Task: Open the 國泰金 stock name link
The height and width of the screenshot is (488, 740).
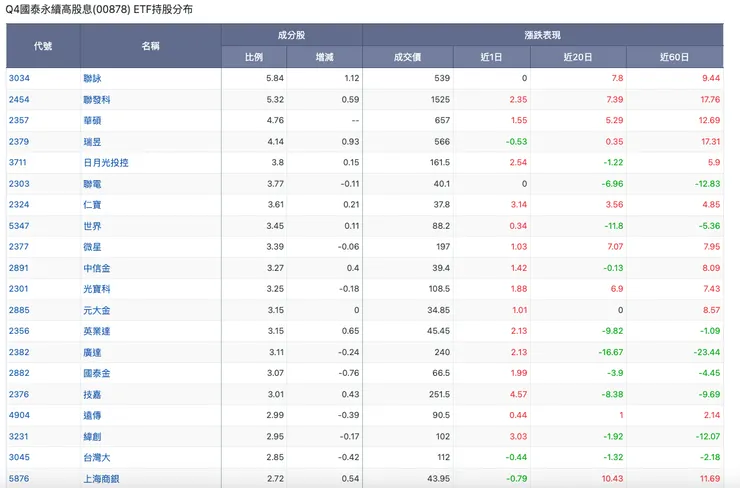Action: 97,373
